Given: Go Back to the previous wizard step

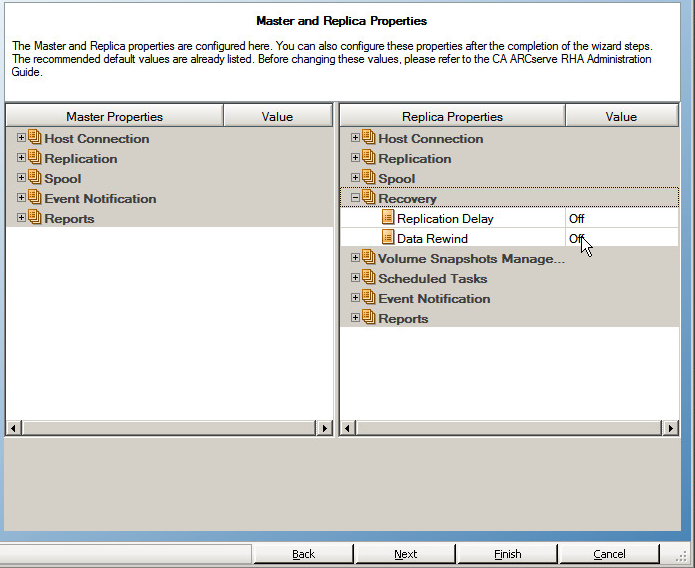Looking at the screenshot, I should coord(303,554).
